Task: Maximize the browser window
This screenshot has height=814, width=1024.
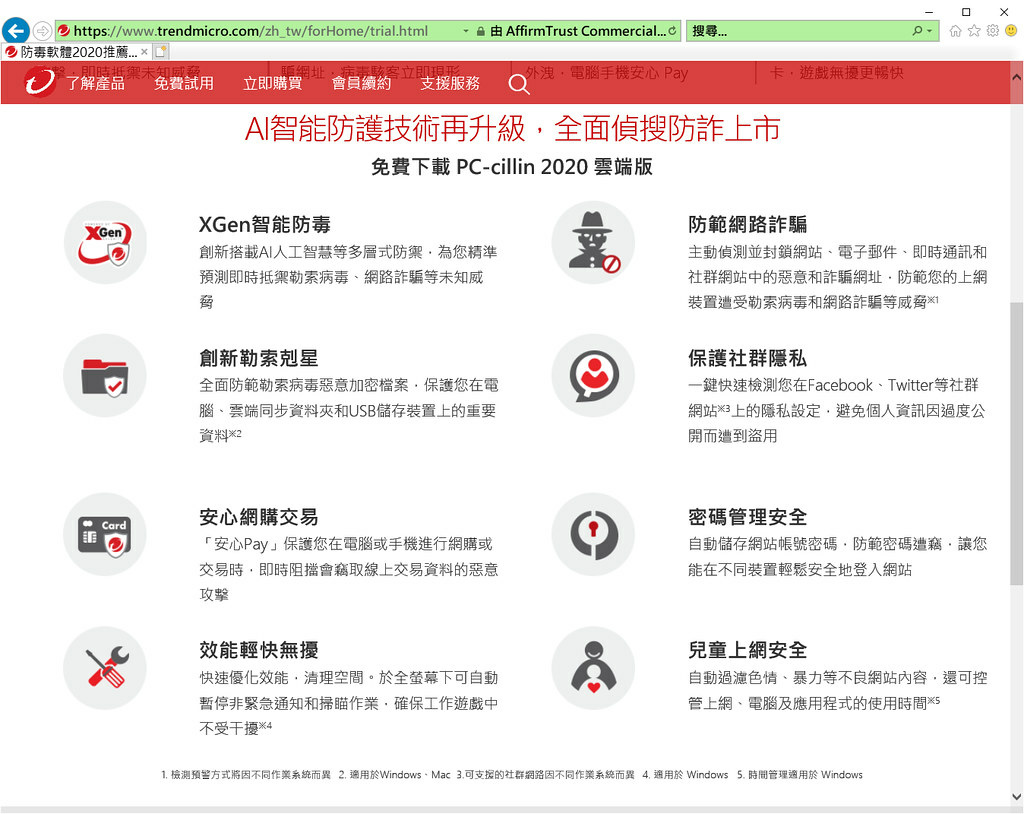Action: (x=967, y=12)
